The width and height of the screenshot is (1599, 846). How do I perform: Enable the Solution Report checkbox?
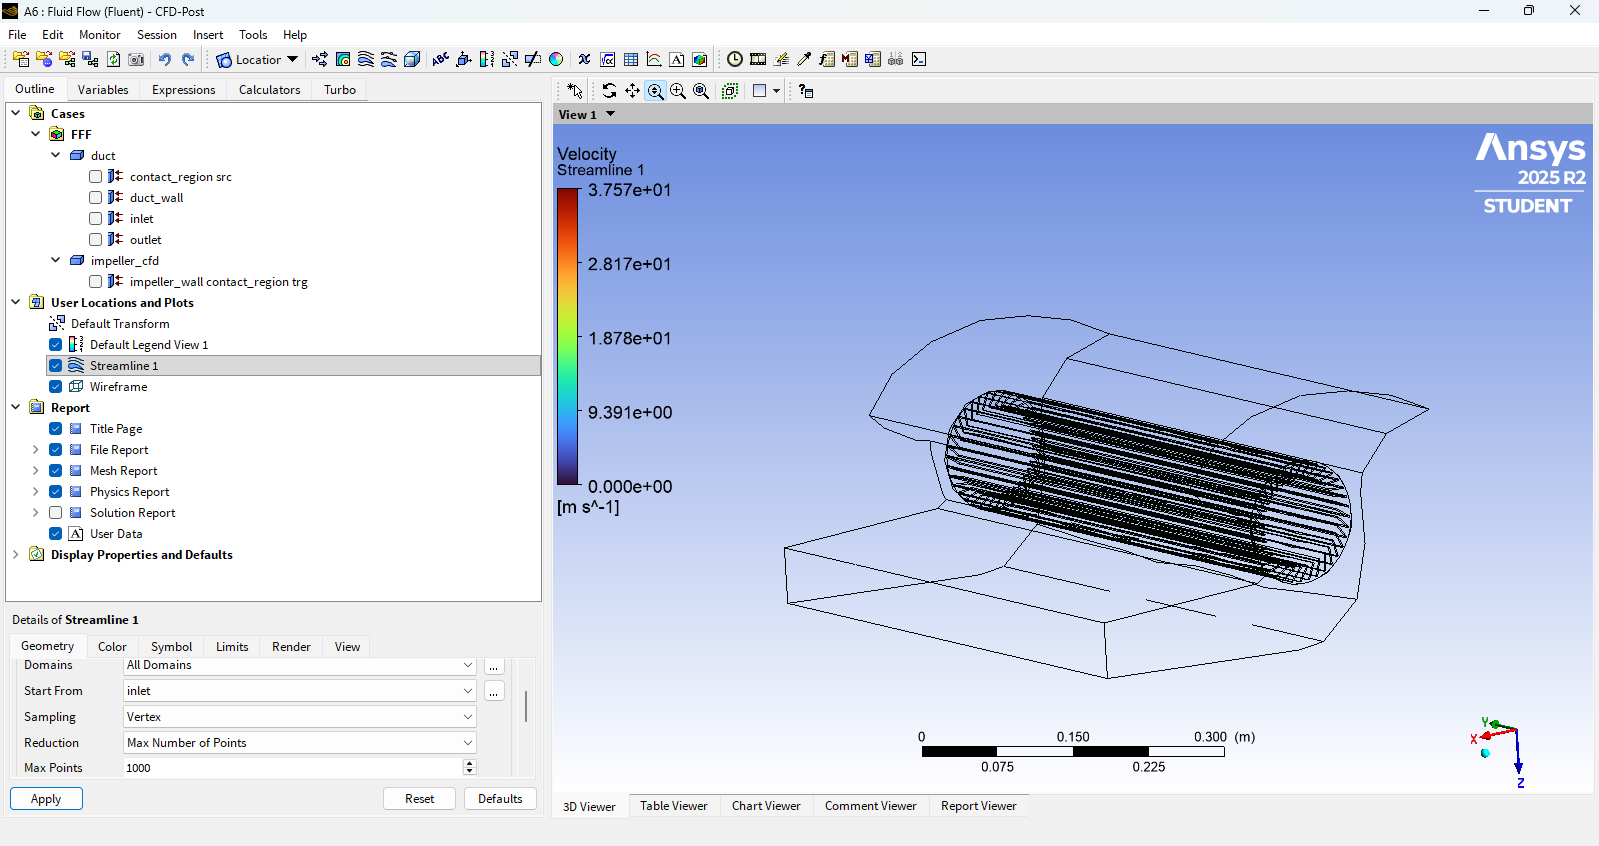coord(56,513)
